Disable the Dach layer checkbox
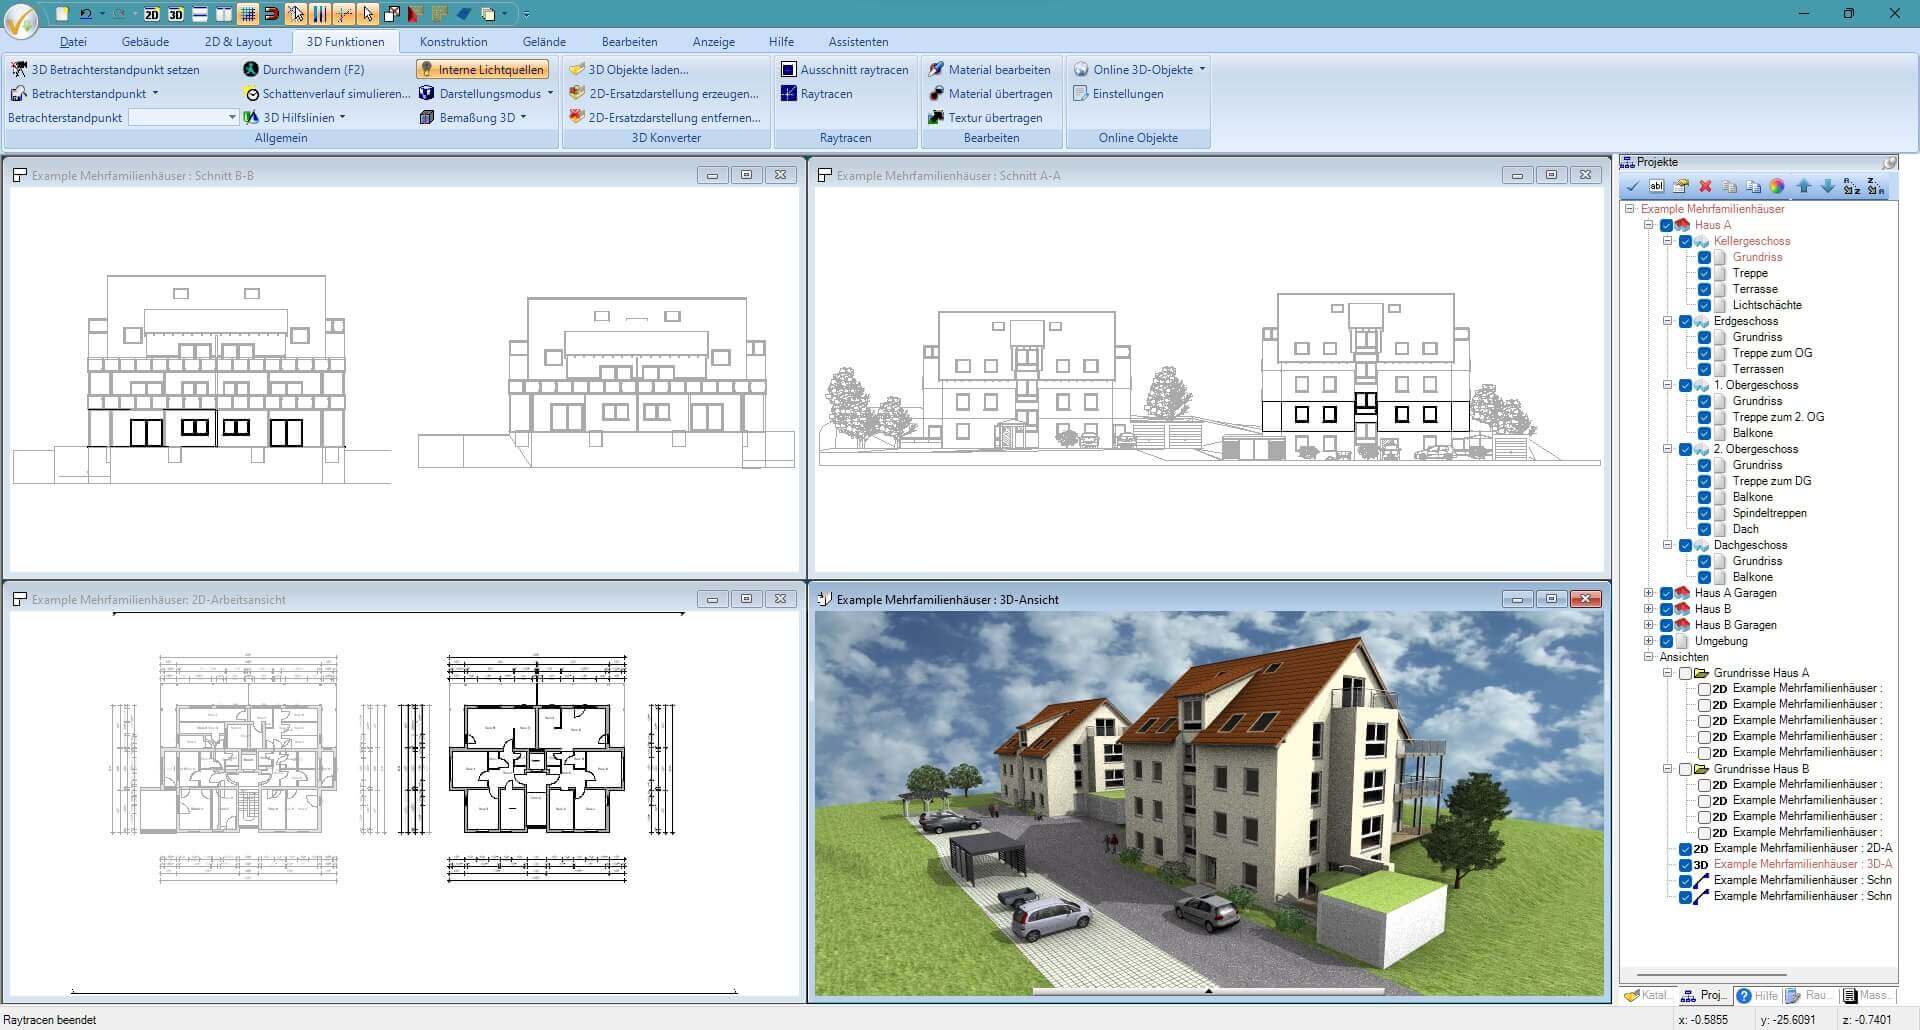Image resolution: width=1920 pixels, height=1030 pixels. click(1704, 529)
